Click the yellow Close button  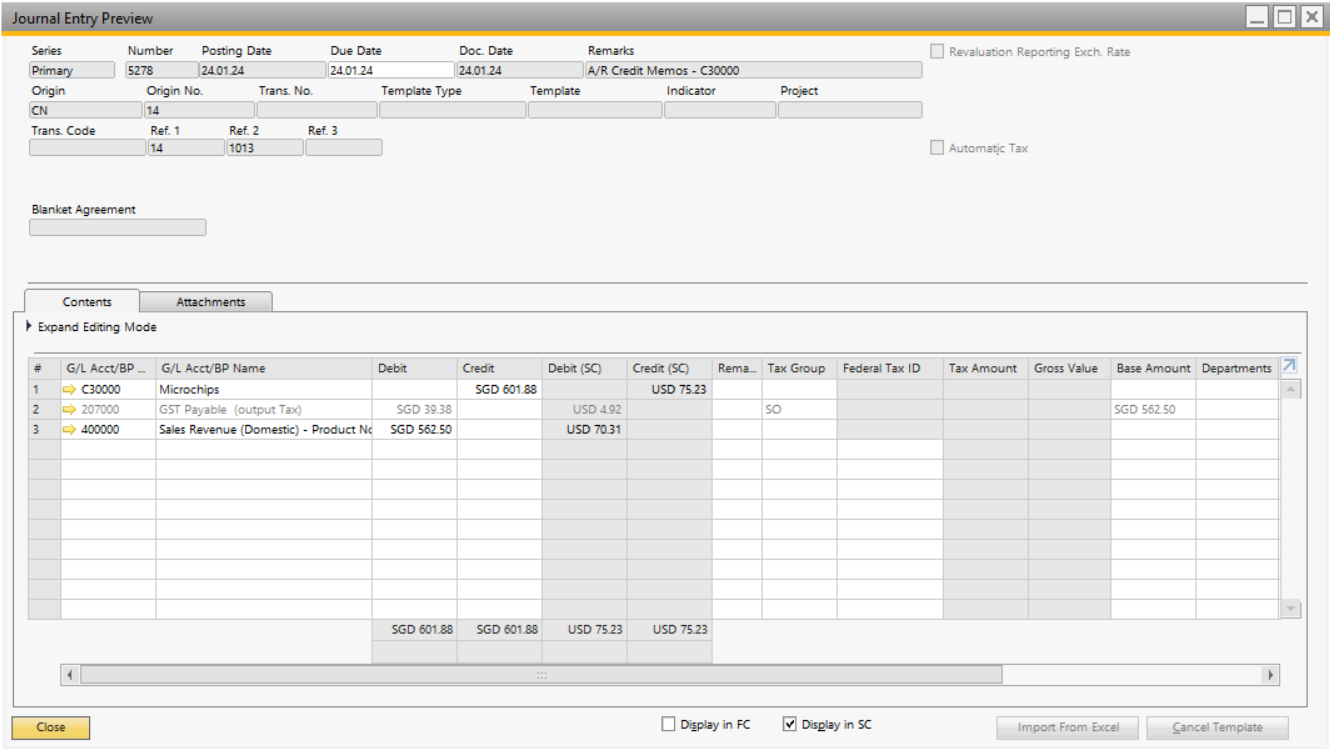tap(51, 728)
